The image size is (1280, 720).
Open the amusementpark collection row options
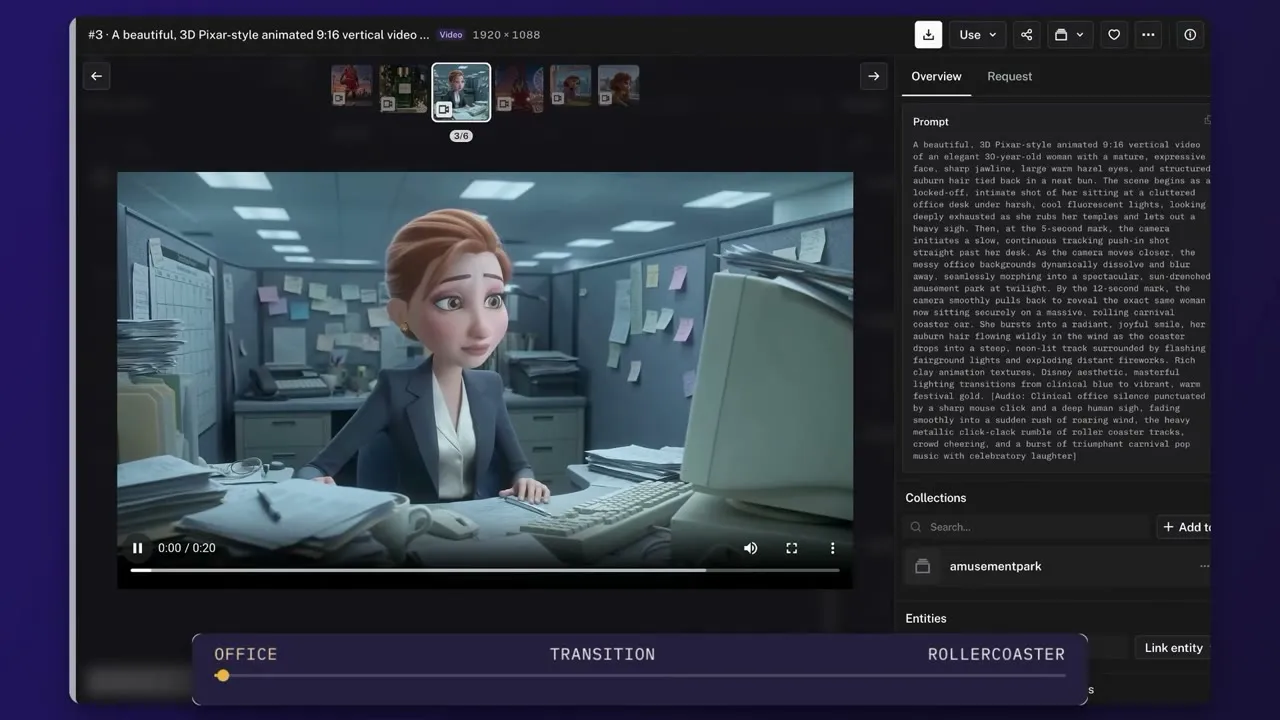1204,566
